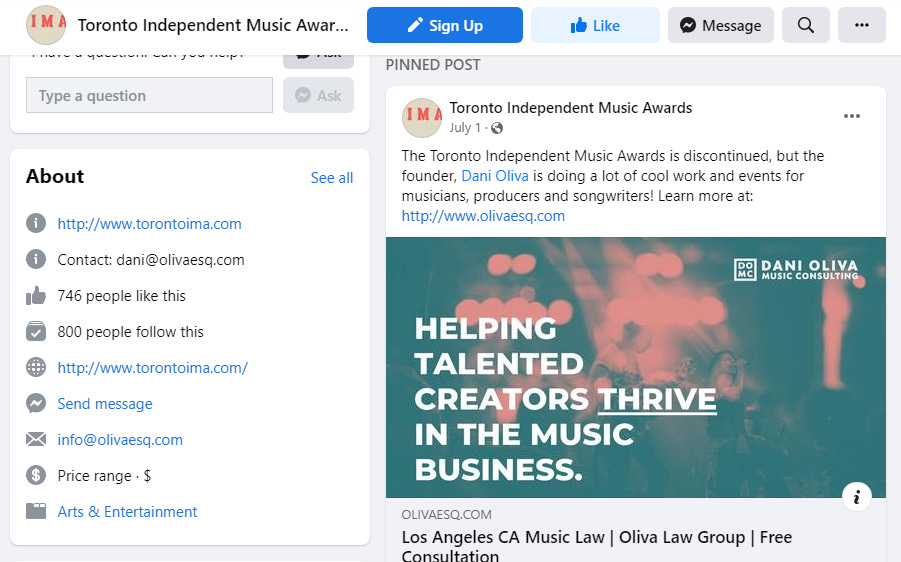901x562 pixels.
Task: Click the page title in the header
Action: [213, 25]
